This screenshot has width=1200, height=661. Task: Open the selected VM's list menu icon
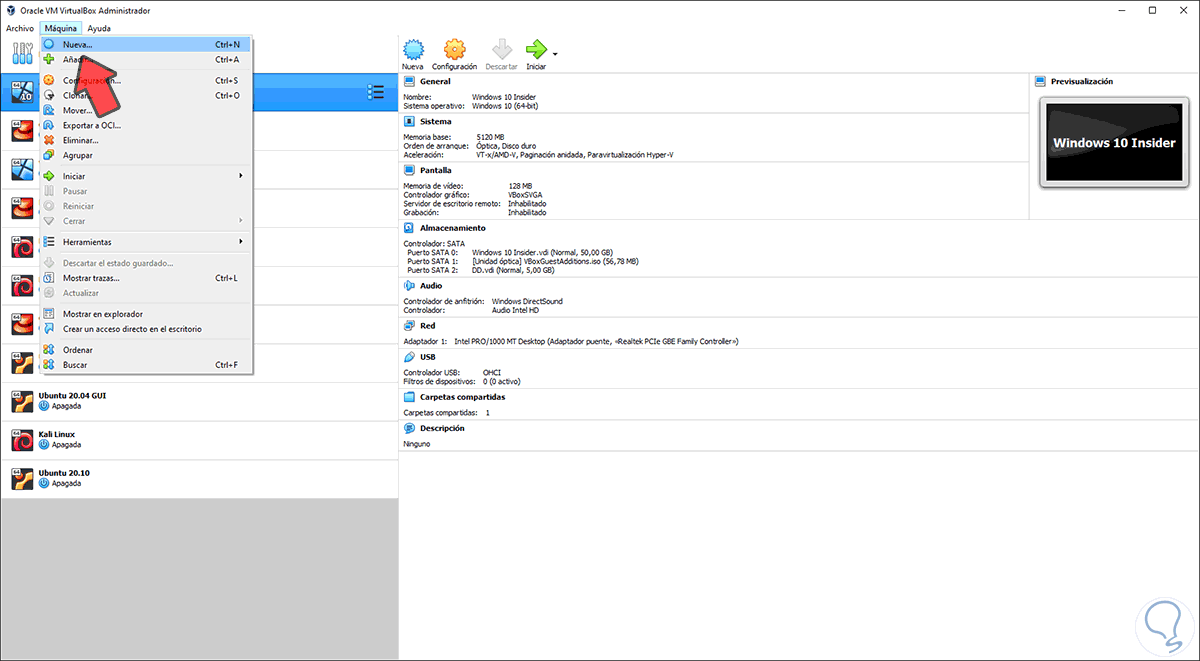tap(376, 92)
